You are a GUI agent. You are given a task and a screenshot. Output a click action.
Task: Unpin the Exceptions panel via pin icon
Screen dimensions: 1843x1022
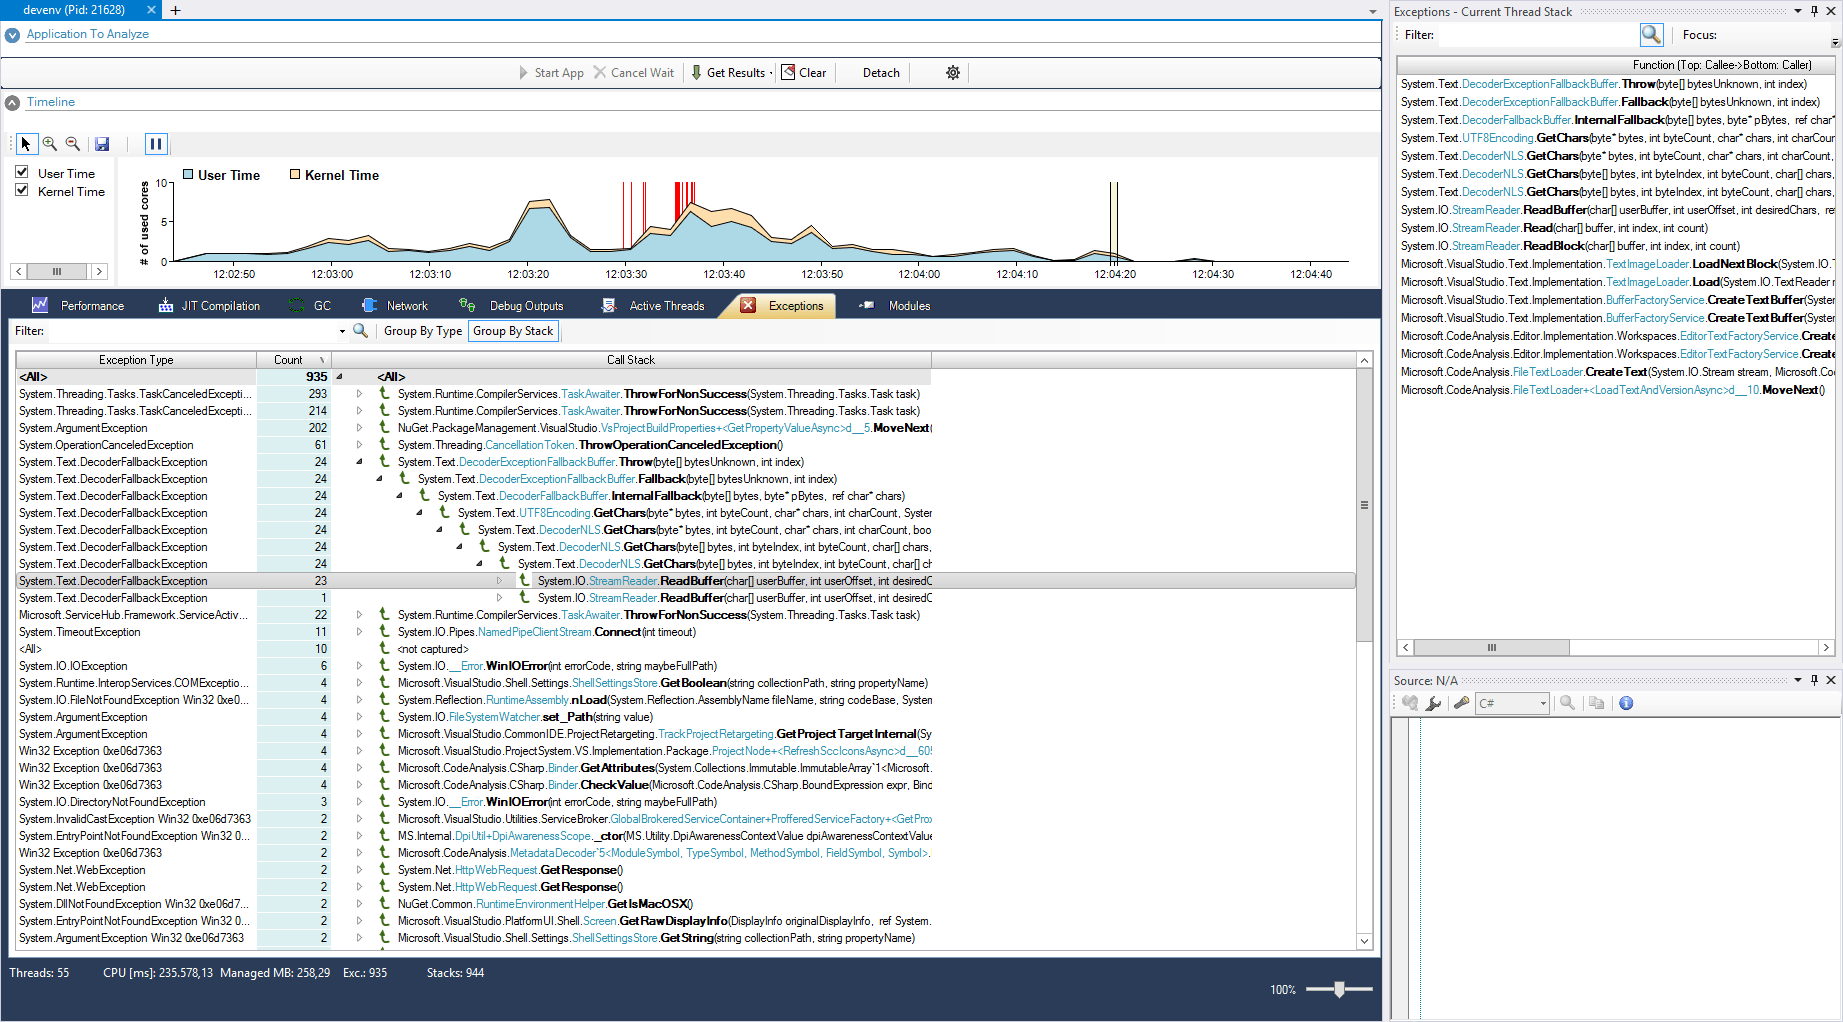coord(1815,11)
